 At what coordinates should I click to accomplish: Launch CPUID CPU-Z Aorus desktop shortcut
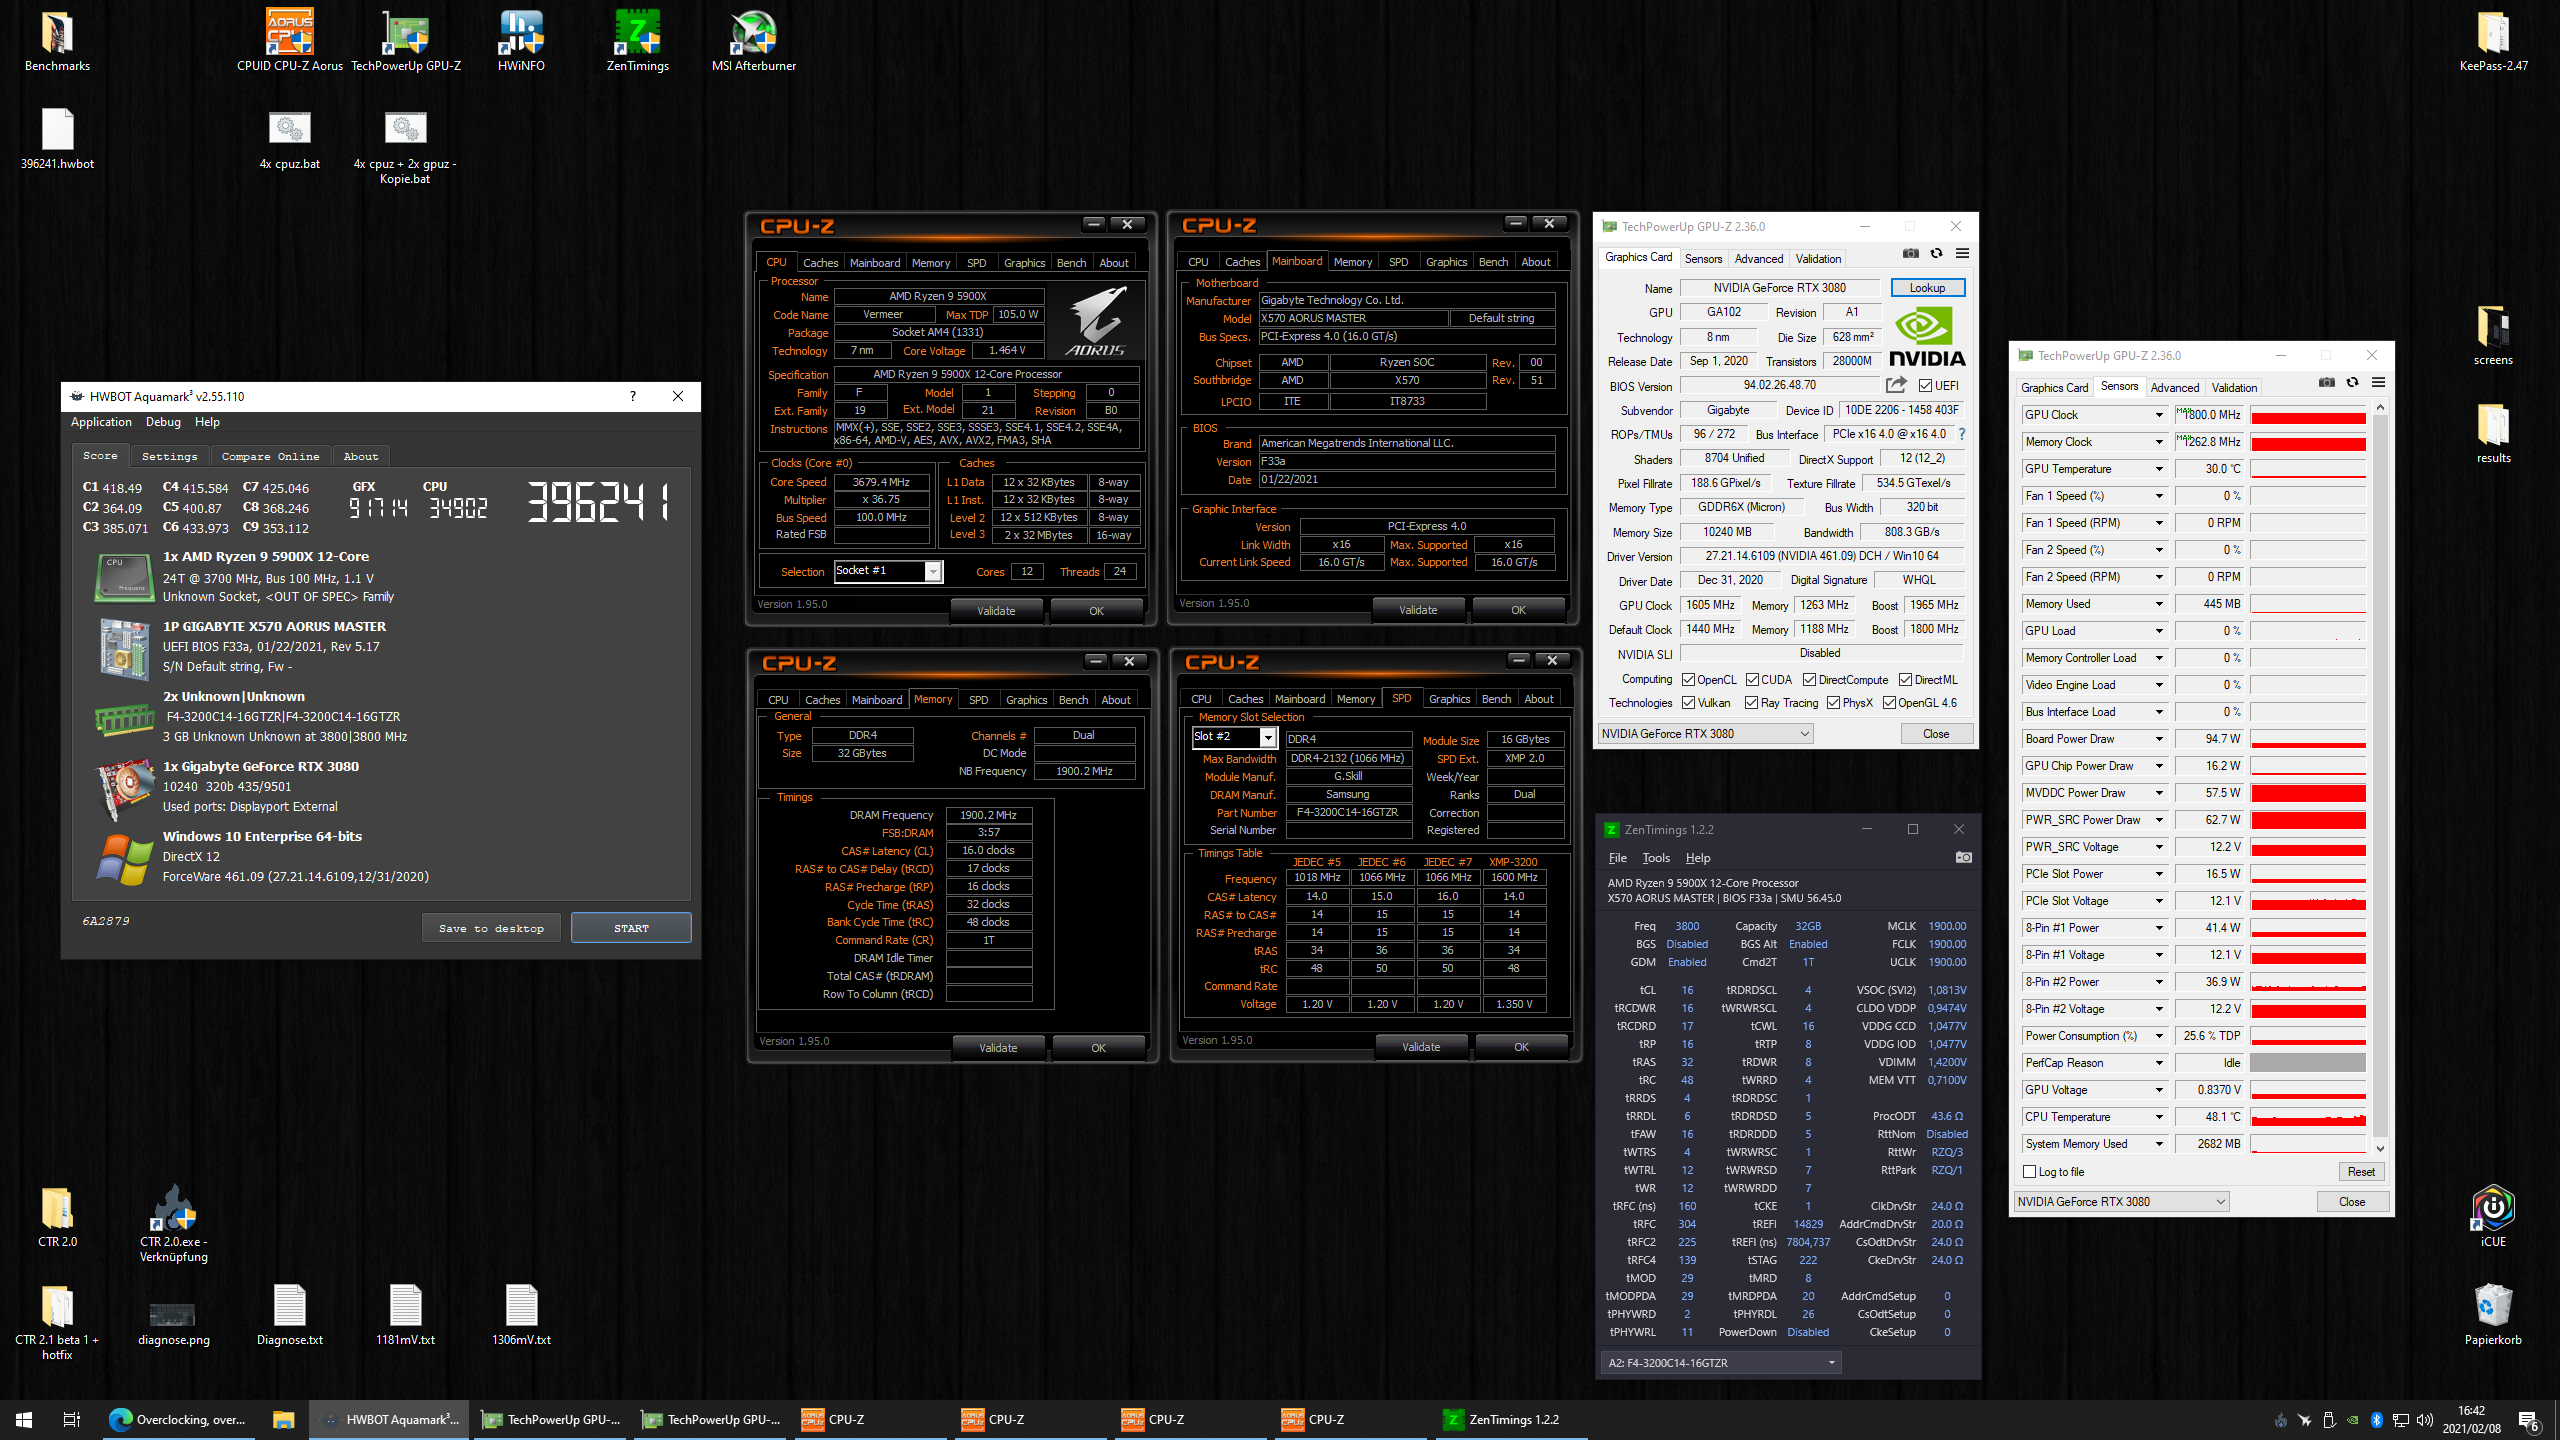tap(290, 41)
